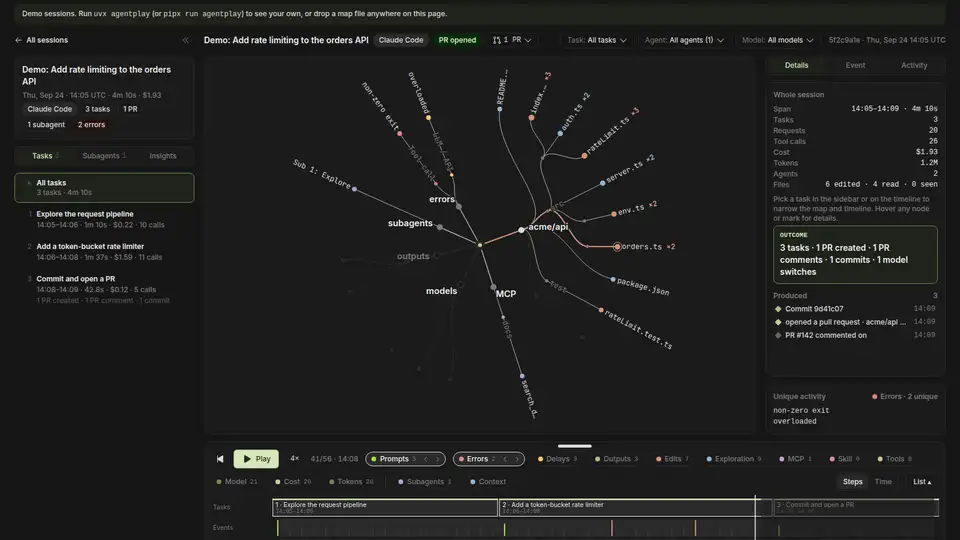Toggle the Context lane filter
The width and height of the screenshot is (960, 540).
click(x=488, y=482)
